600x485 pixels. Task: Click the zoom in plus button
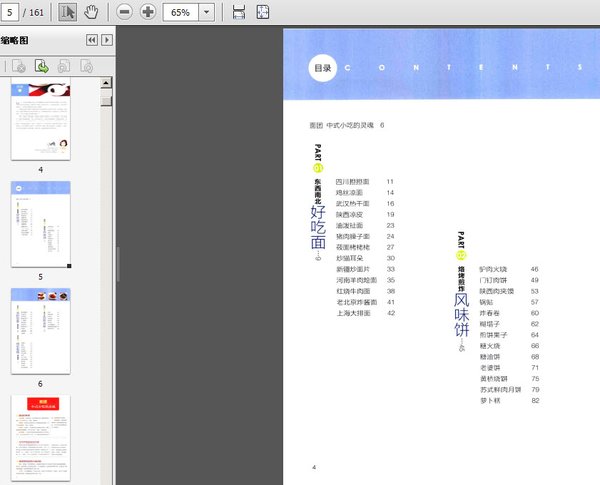tap(148, 12)
